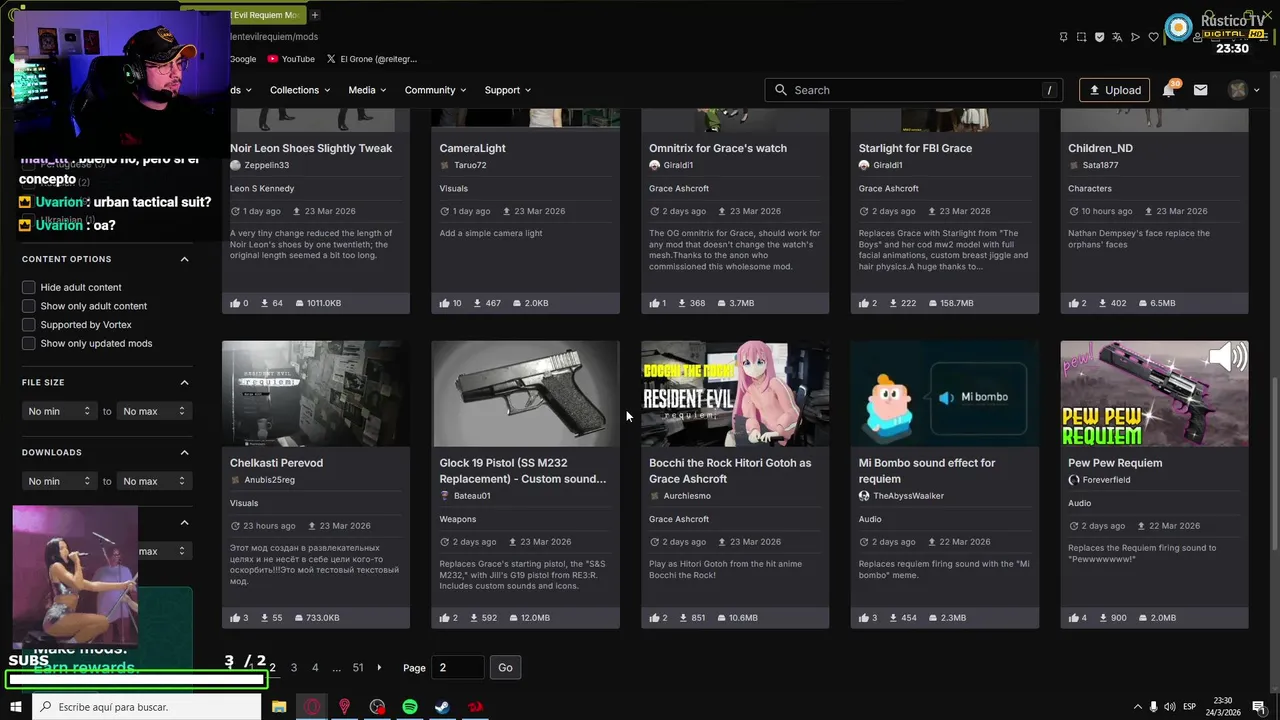The image size is (1280, 720).
Task: Open Spotify from the taskbar
Action: coord(410,707)
